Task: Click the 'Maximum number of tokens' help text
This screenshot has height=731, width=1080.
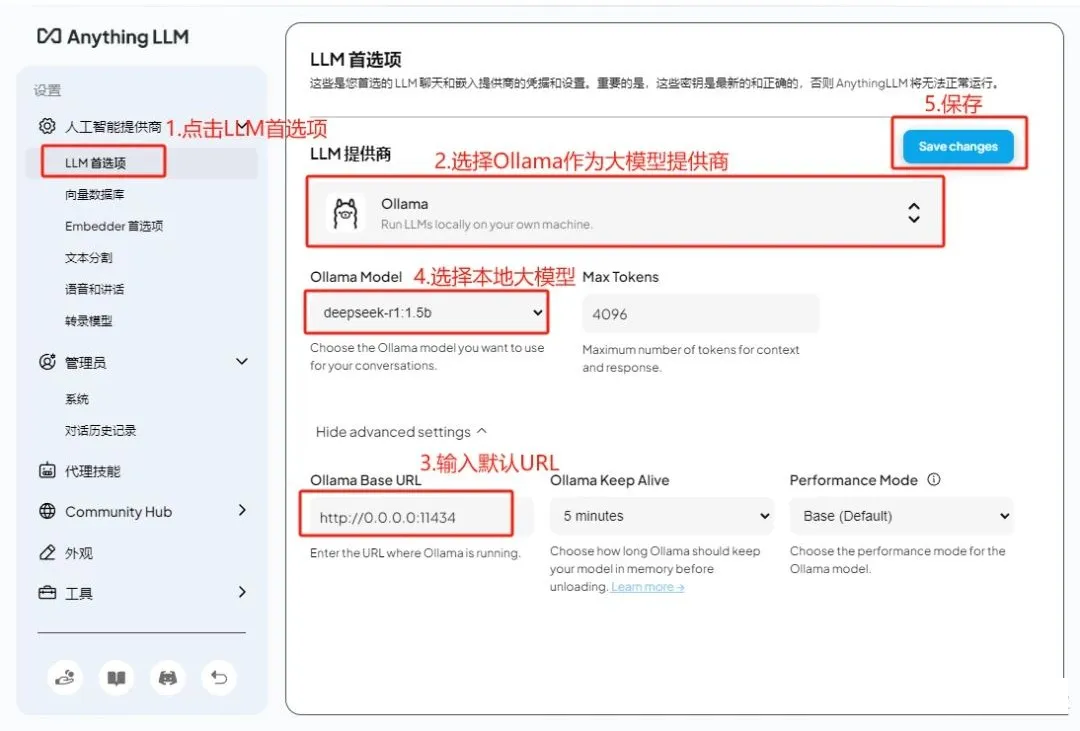Action: pos(691,358)
